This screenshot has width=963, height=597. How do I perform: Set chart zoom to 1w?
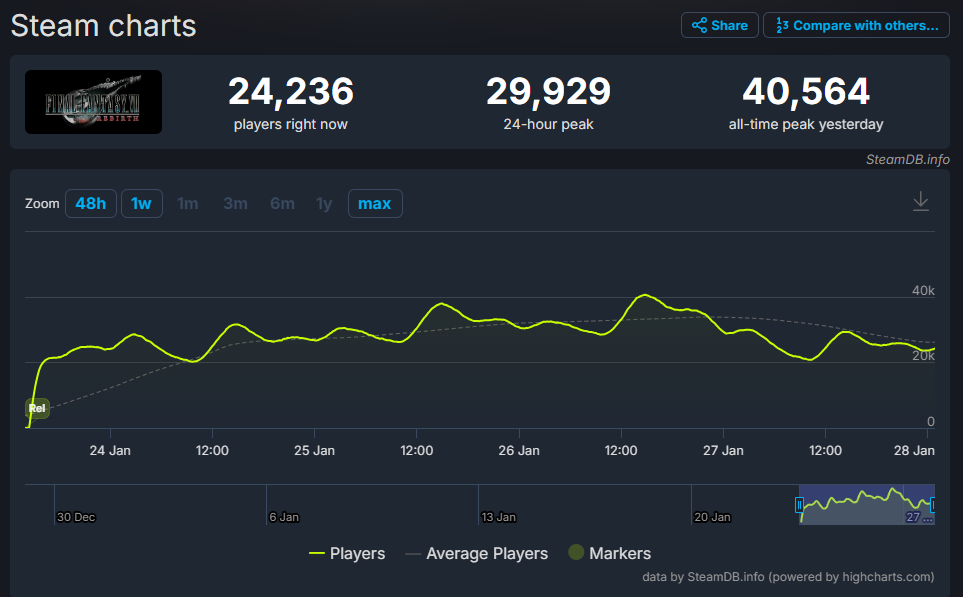pos(141,203)
